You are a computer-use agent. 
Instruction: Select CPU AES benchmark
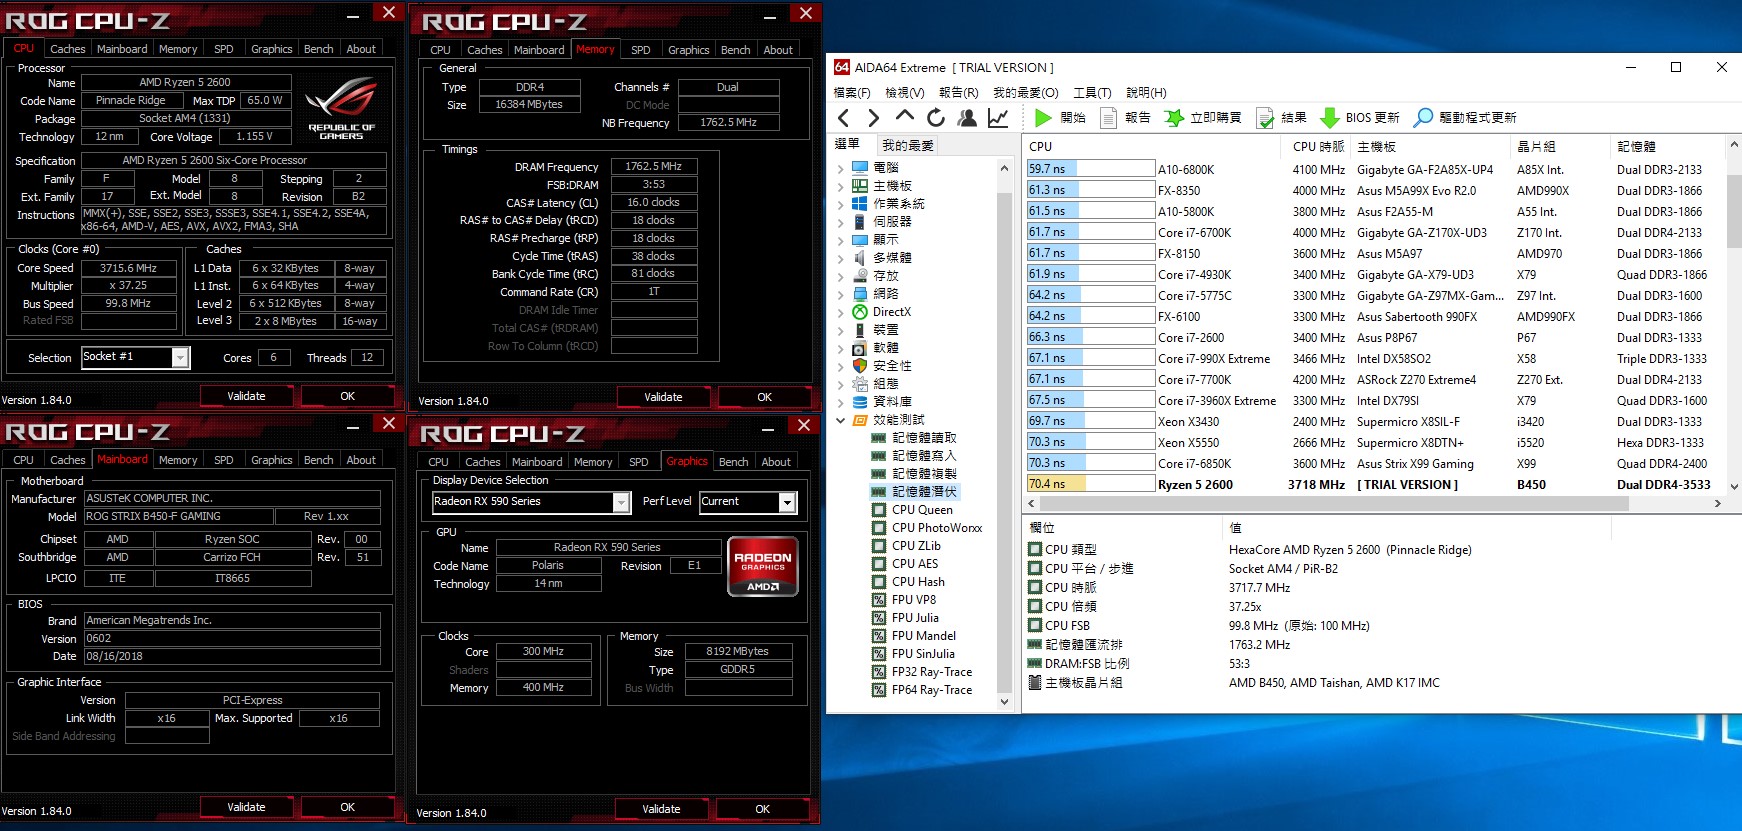coord(904,564)
